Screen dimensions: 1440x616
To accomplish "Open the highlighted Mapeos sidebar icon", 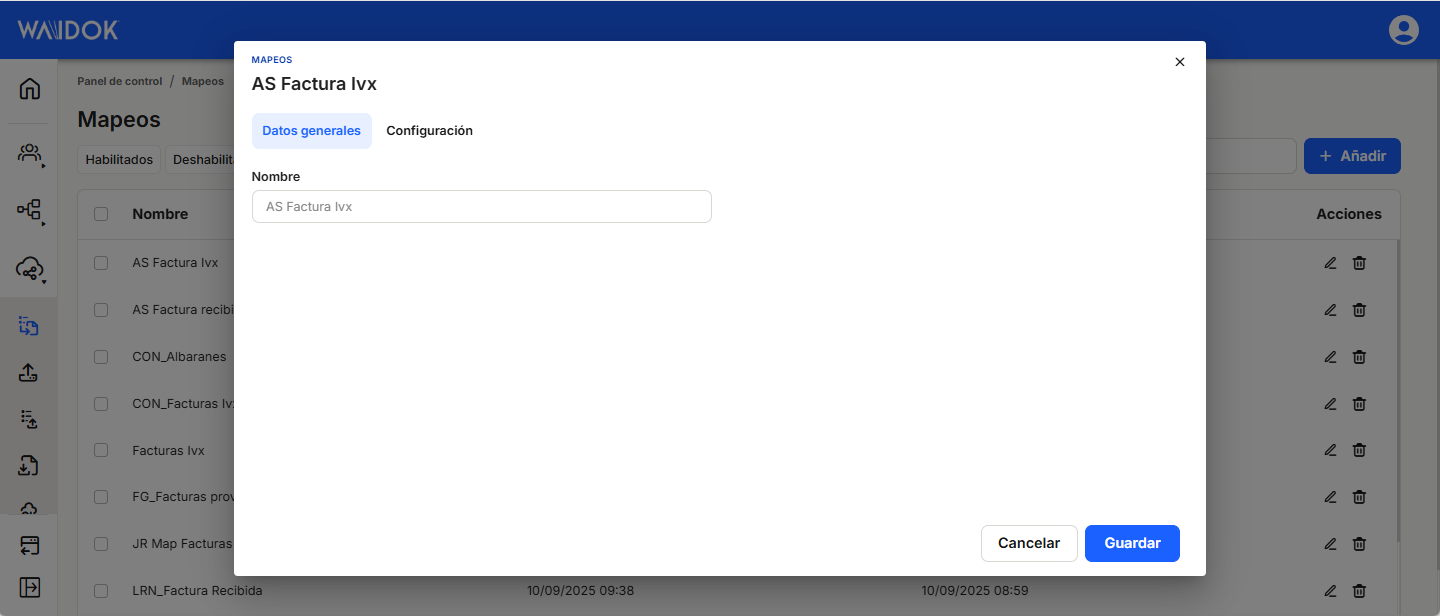I will point(29,326).
